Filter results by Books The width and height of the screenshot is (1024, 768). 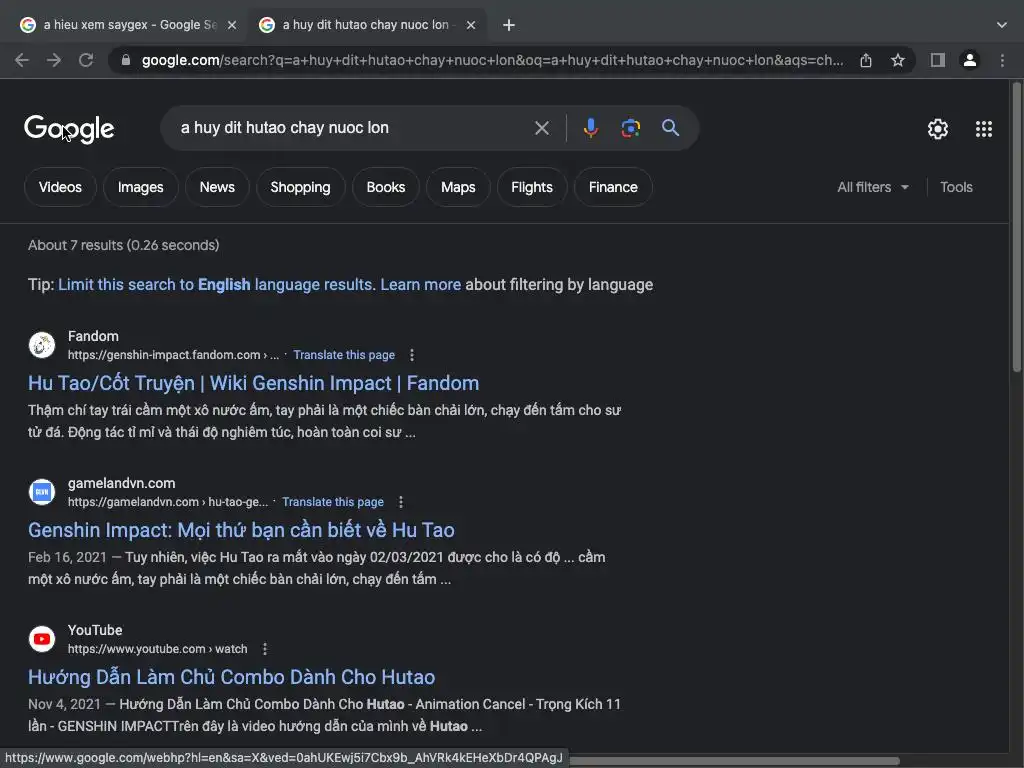(x=385, y=187)
